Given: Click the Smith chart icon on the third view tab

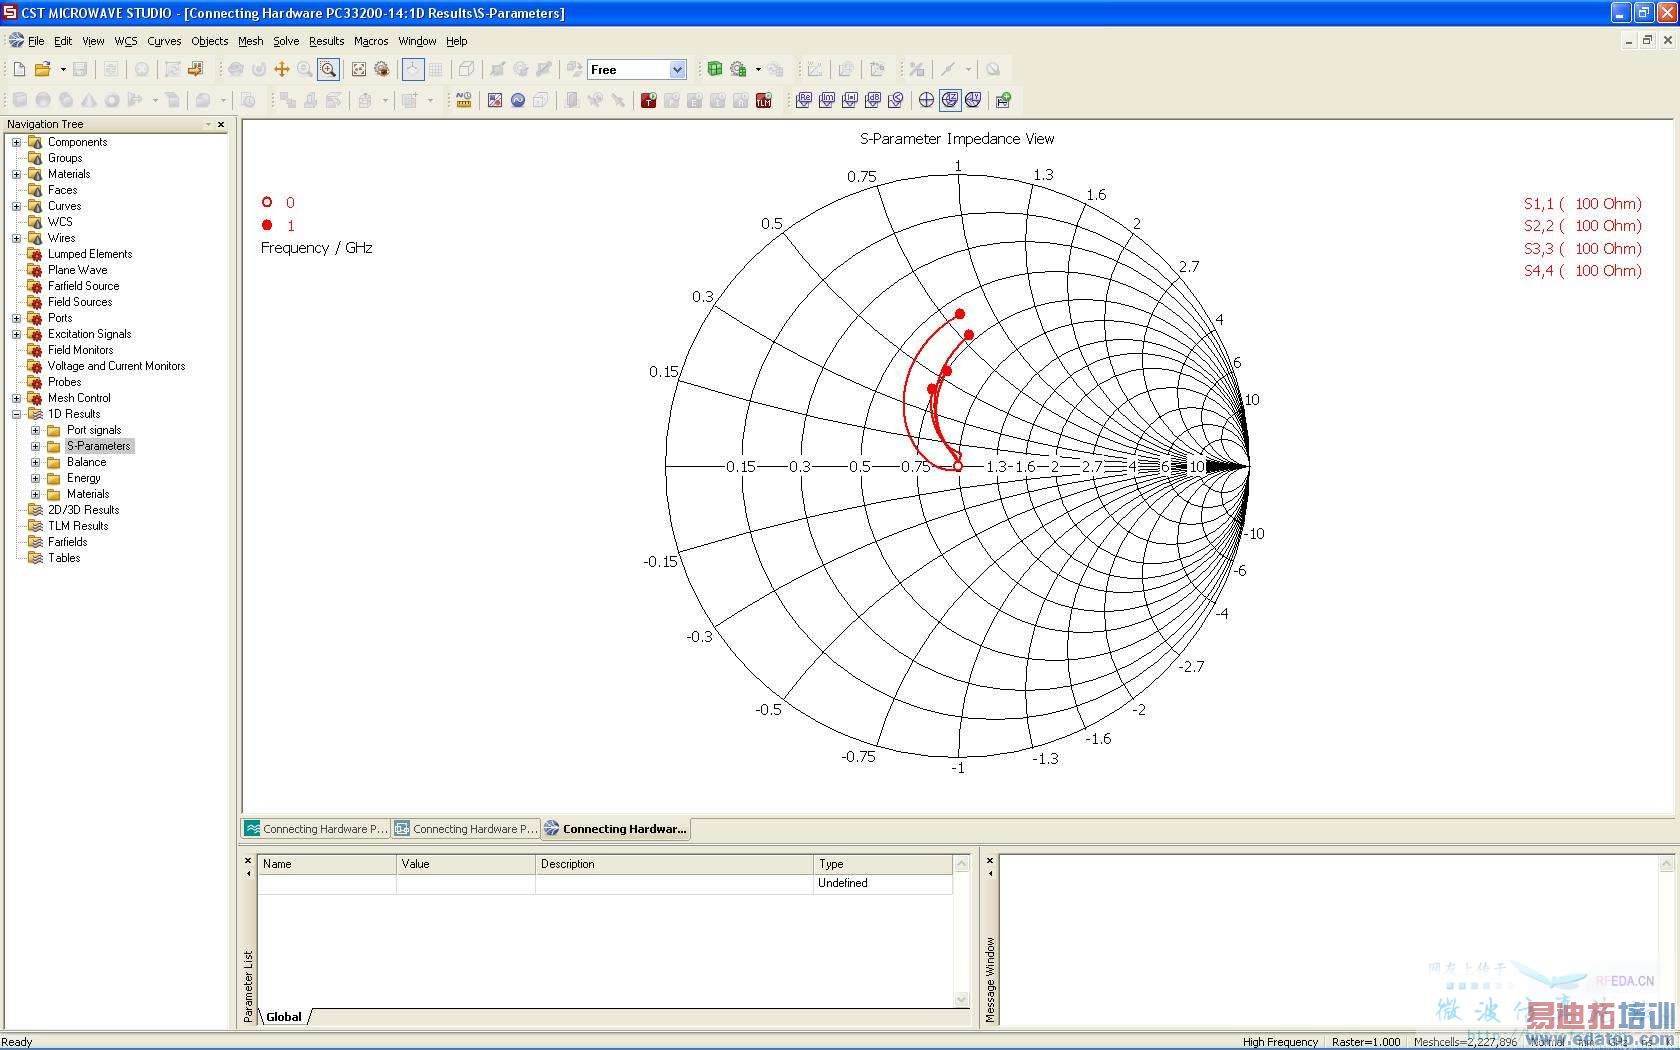Looking at the screenshot, I should tap(551, 828).
